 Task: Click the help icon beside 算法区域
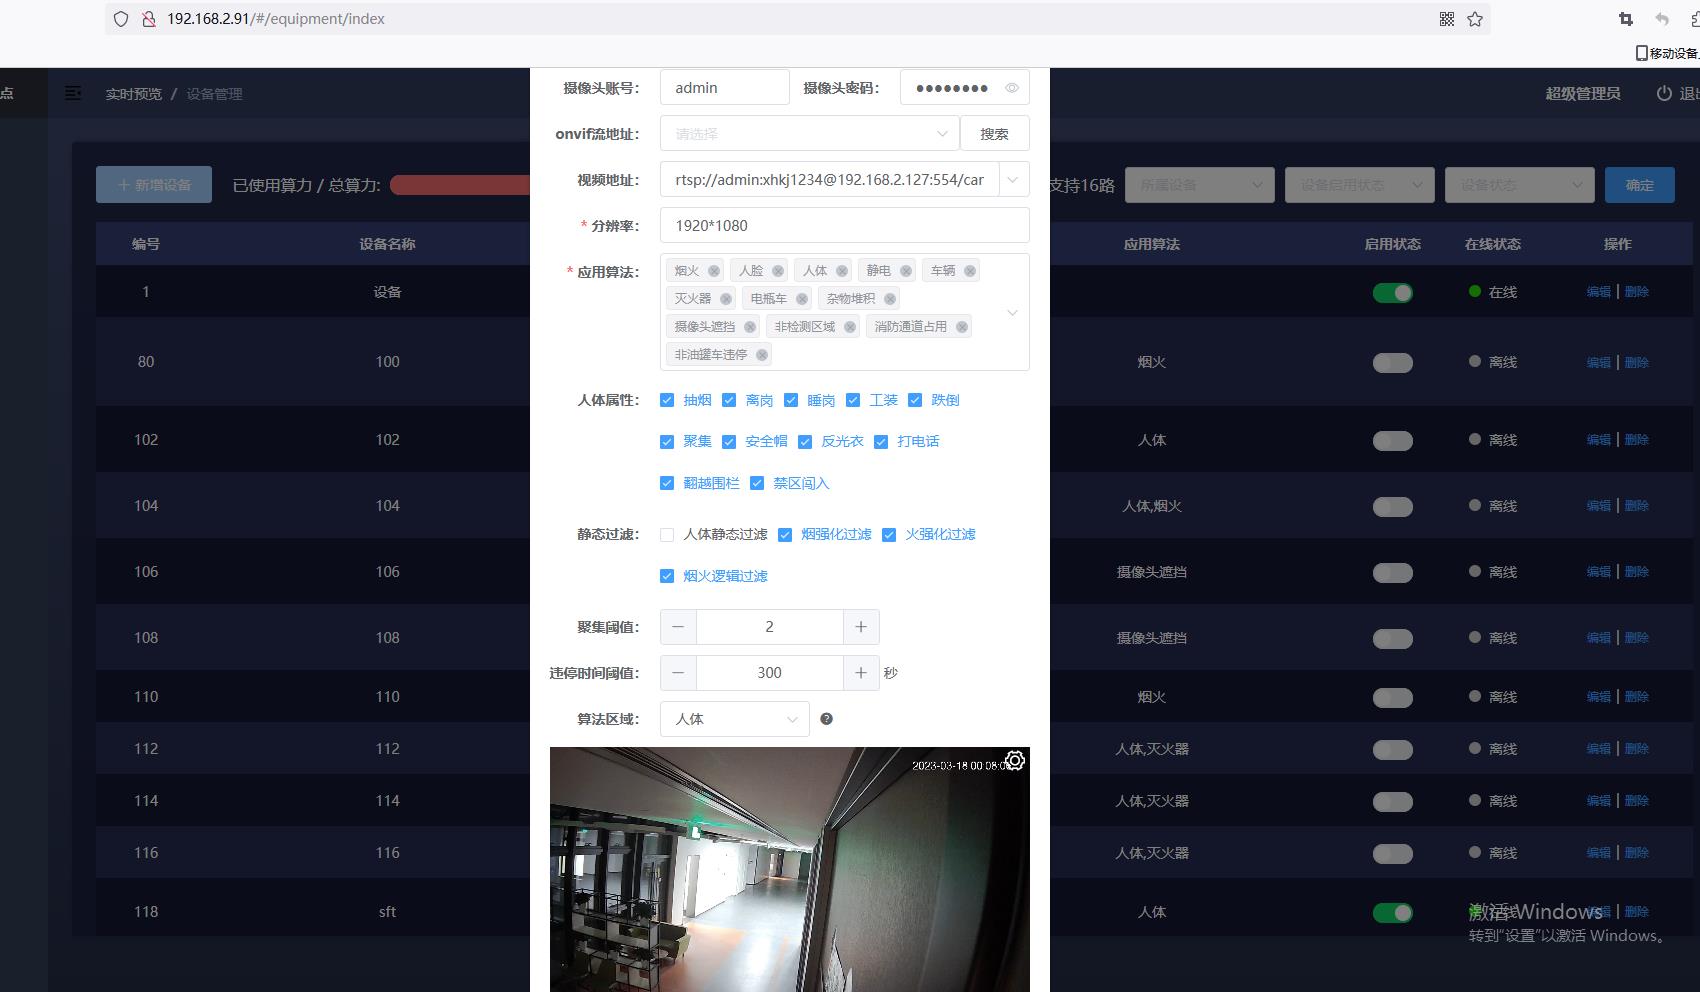[x=826, y=719]
